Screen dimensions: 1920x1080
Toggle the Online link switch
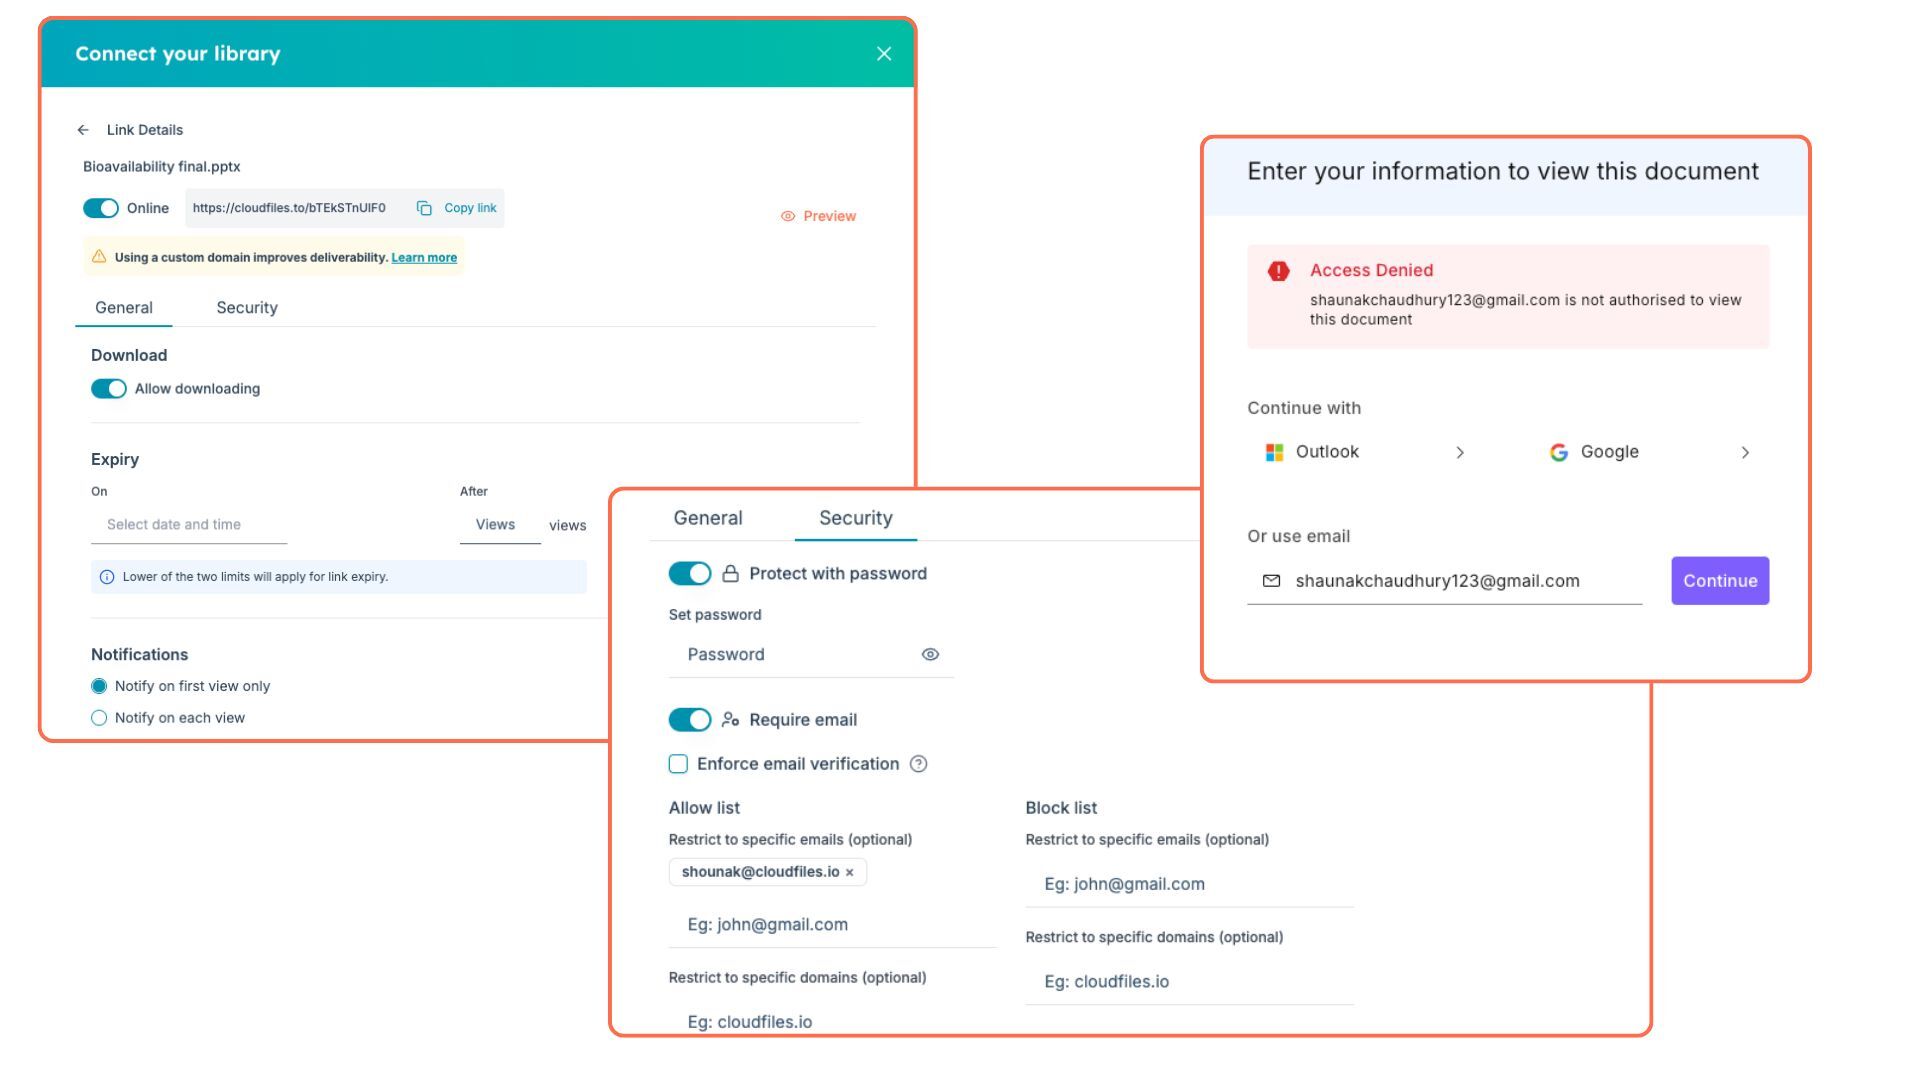click(101, 208)
